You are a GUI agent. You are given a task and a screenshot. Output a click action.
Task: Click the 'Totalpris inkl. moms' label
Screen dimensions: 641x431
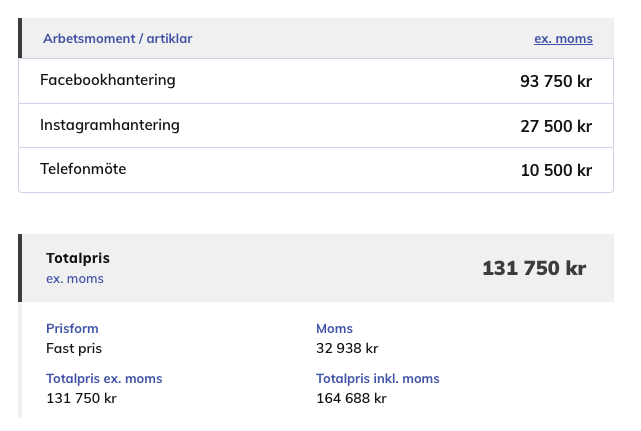tap(377, 378)
